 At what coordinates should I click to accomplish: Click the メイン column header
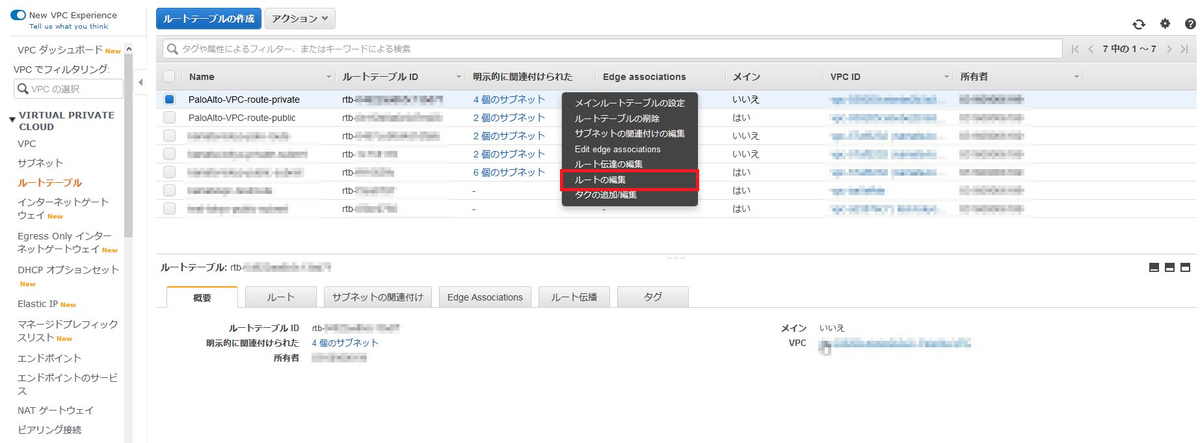(x=746, y=77)
